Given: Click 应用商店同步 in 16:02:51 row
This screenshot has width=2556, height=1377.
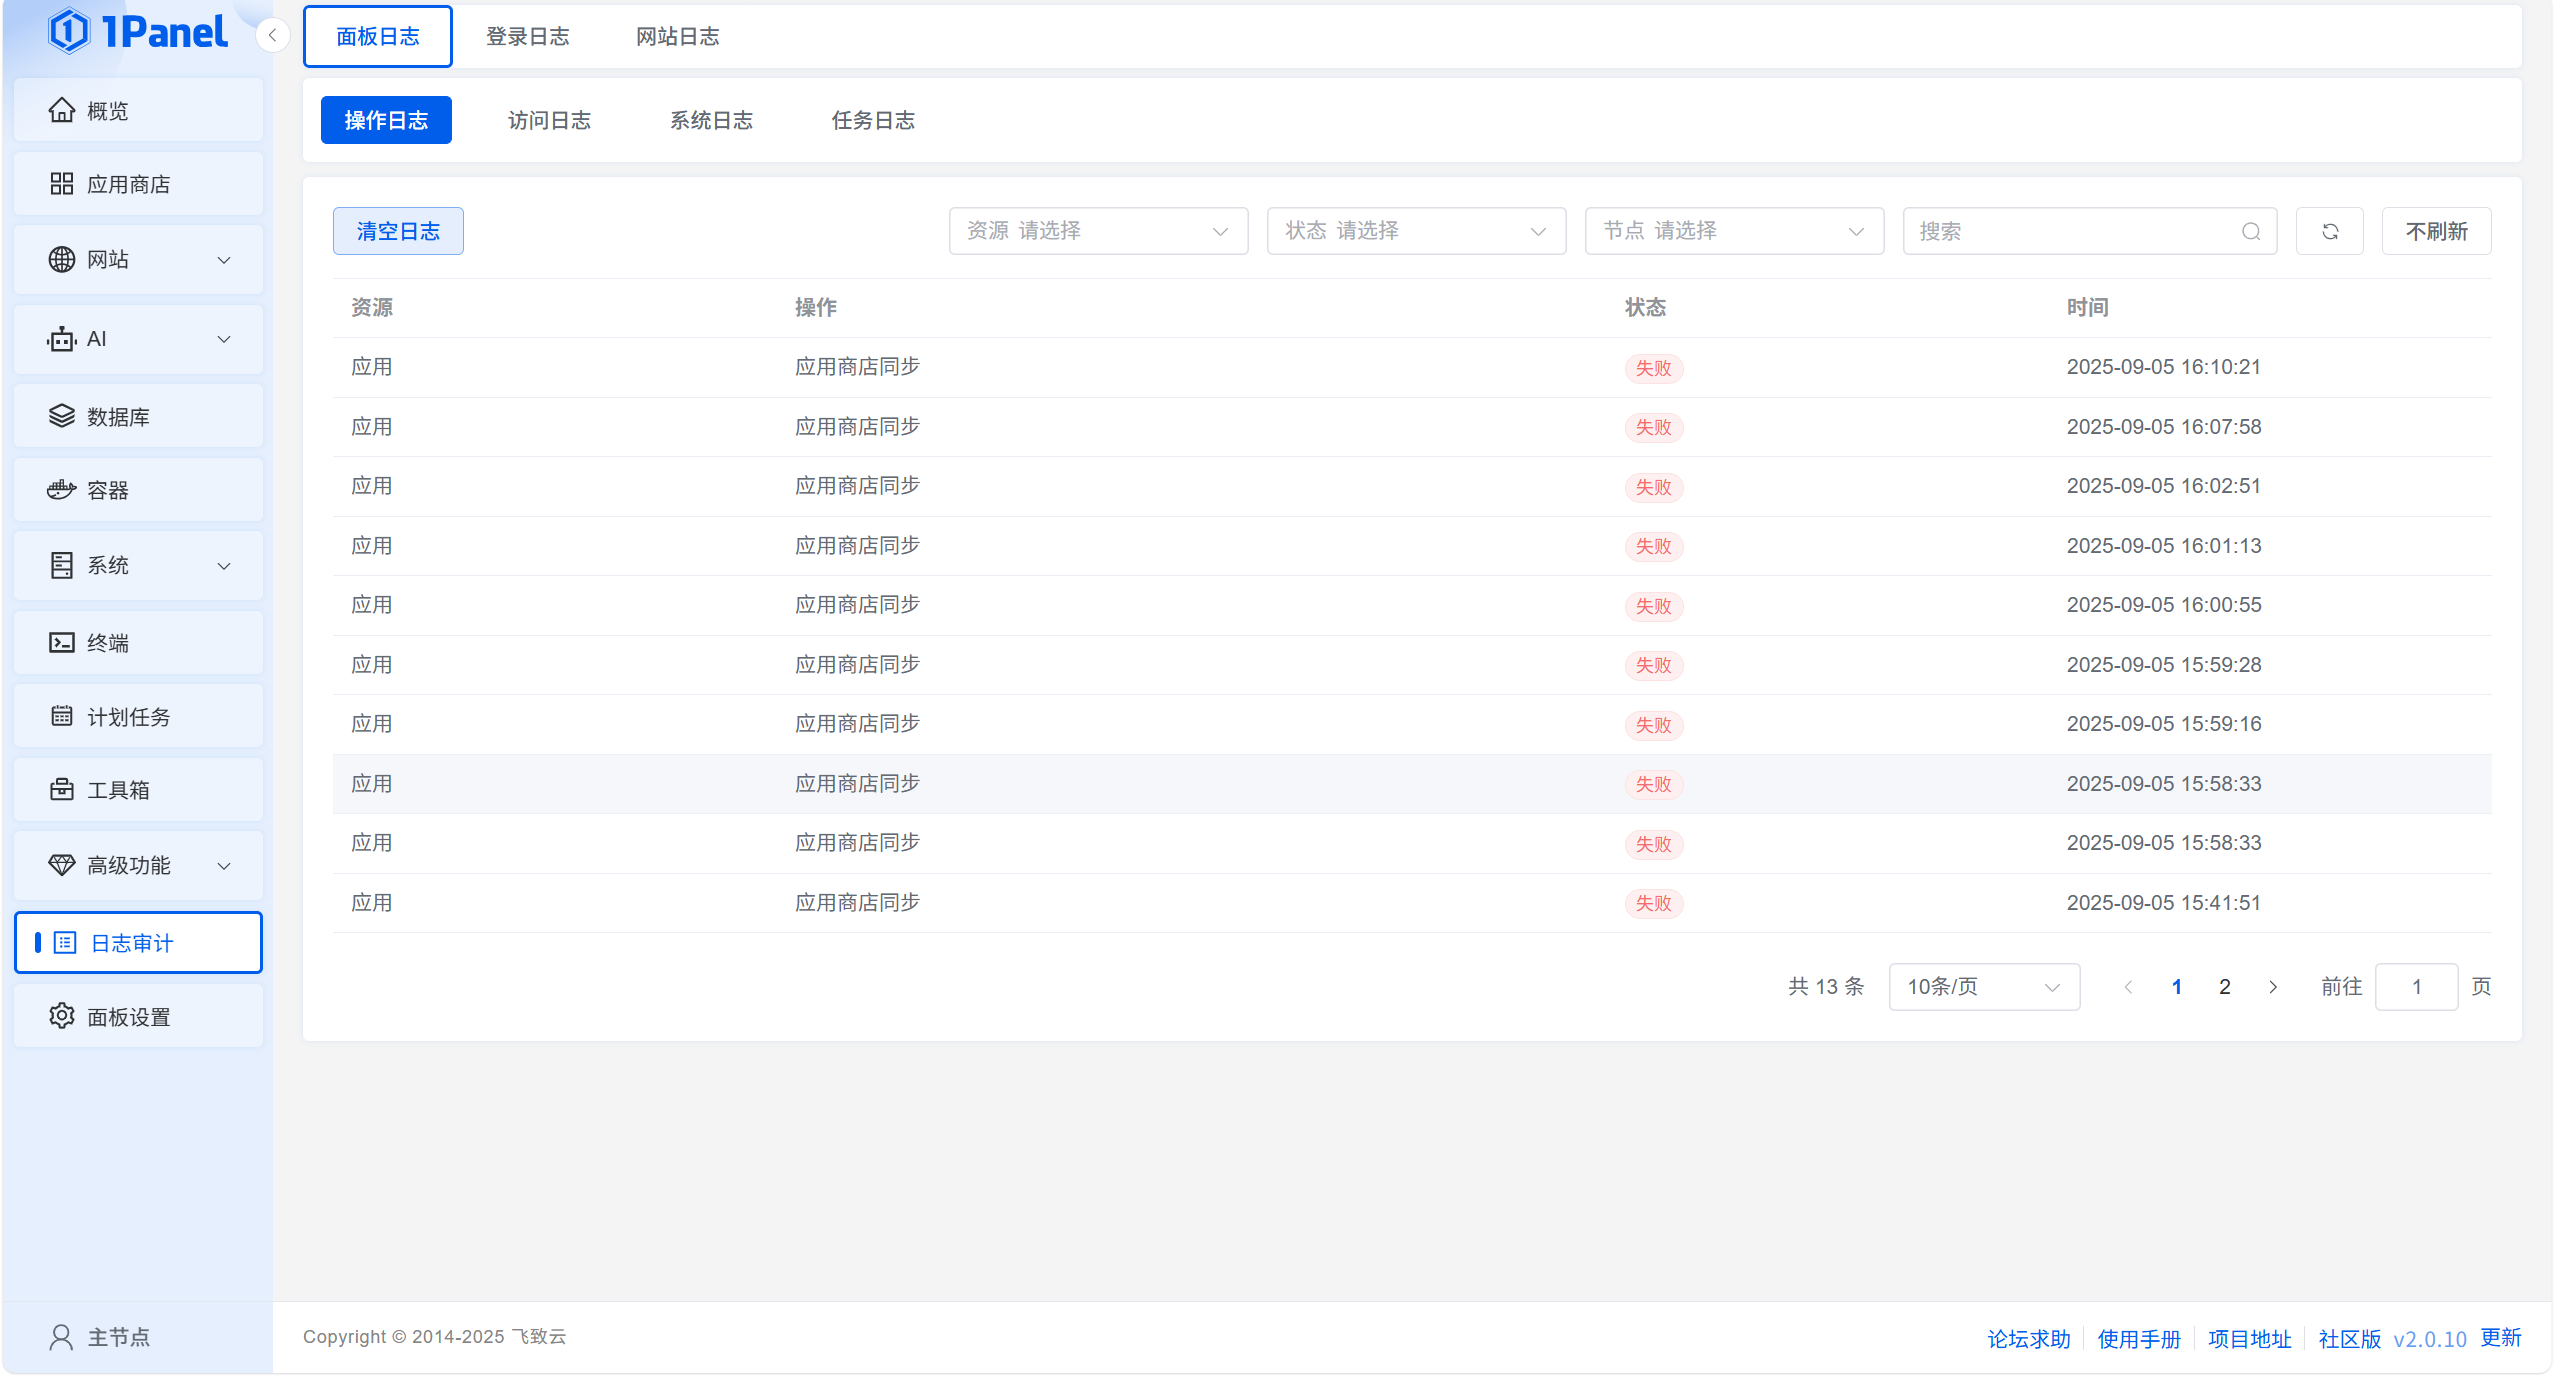Looking at the screenshot, I should click(x=857, y=486).
